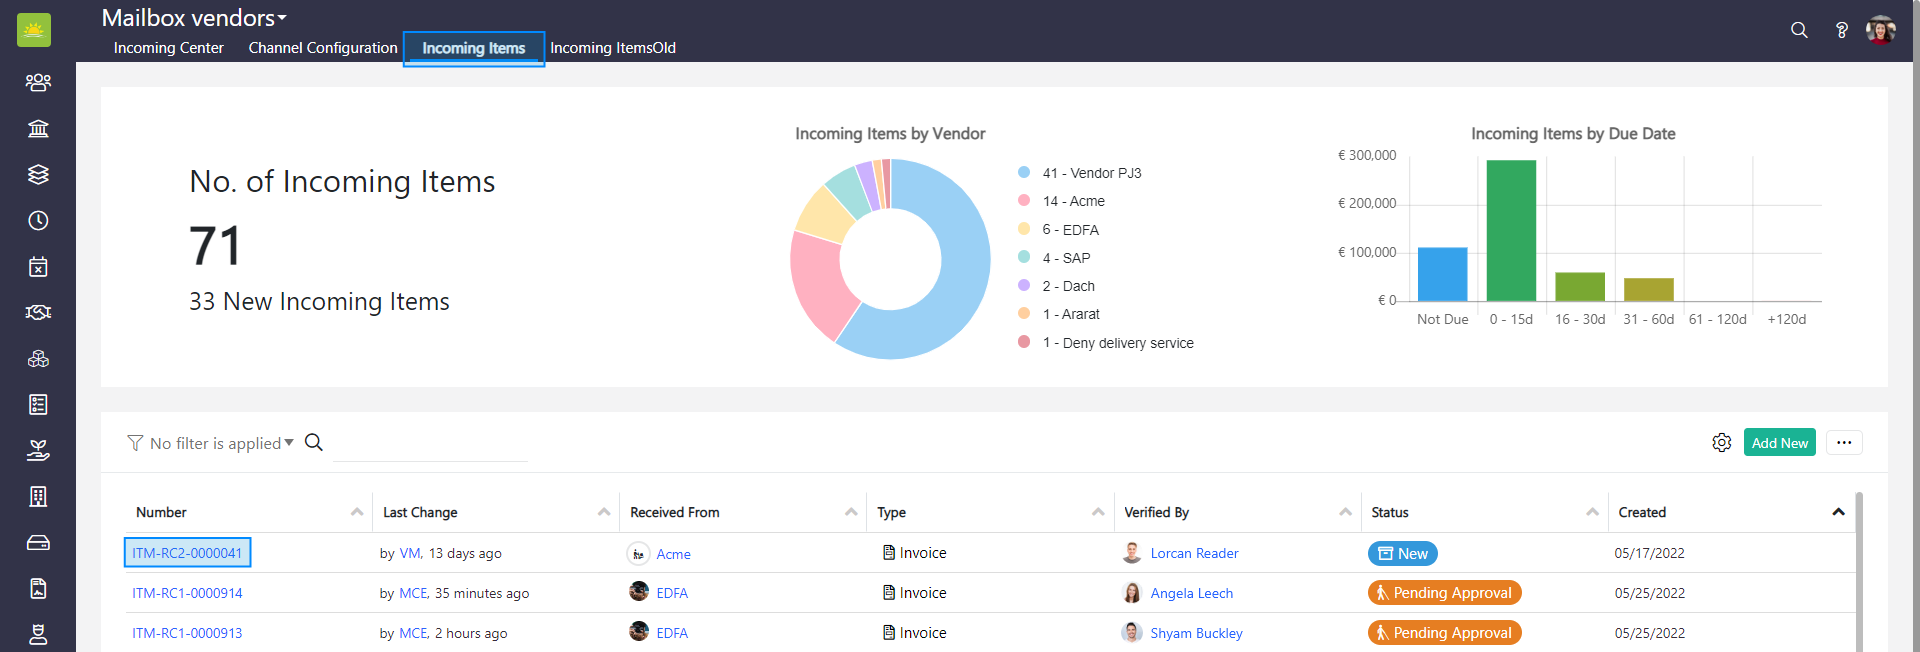This screenshot has height=652, width=1920.
Task: Open the Channel Configuration tab
Action: tap(323, 48)
